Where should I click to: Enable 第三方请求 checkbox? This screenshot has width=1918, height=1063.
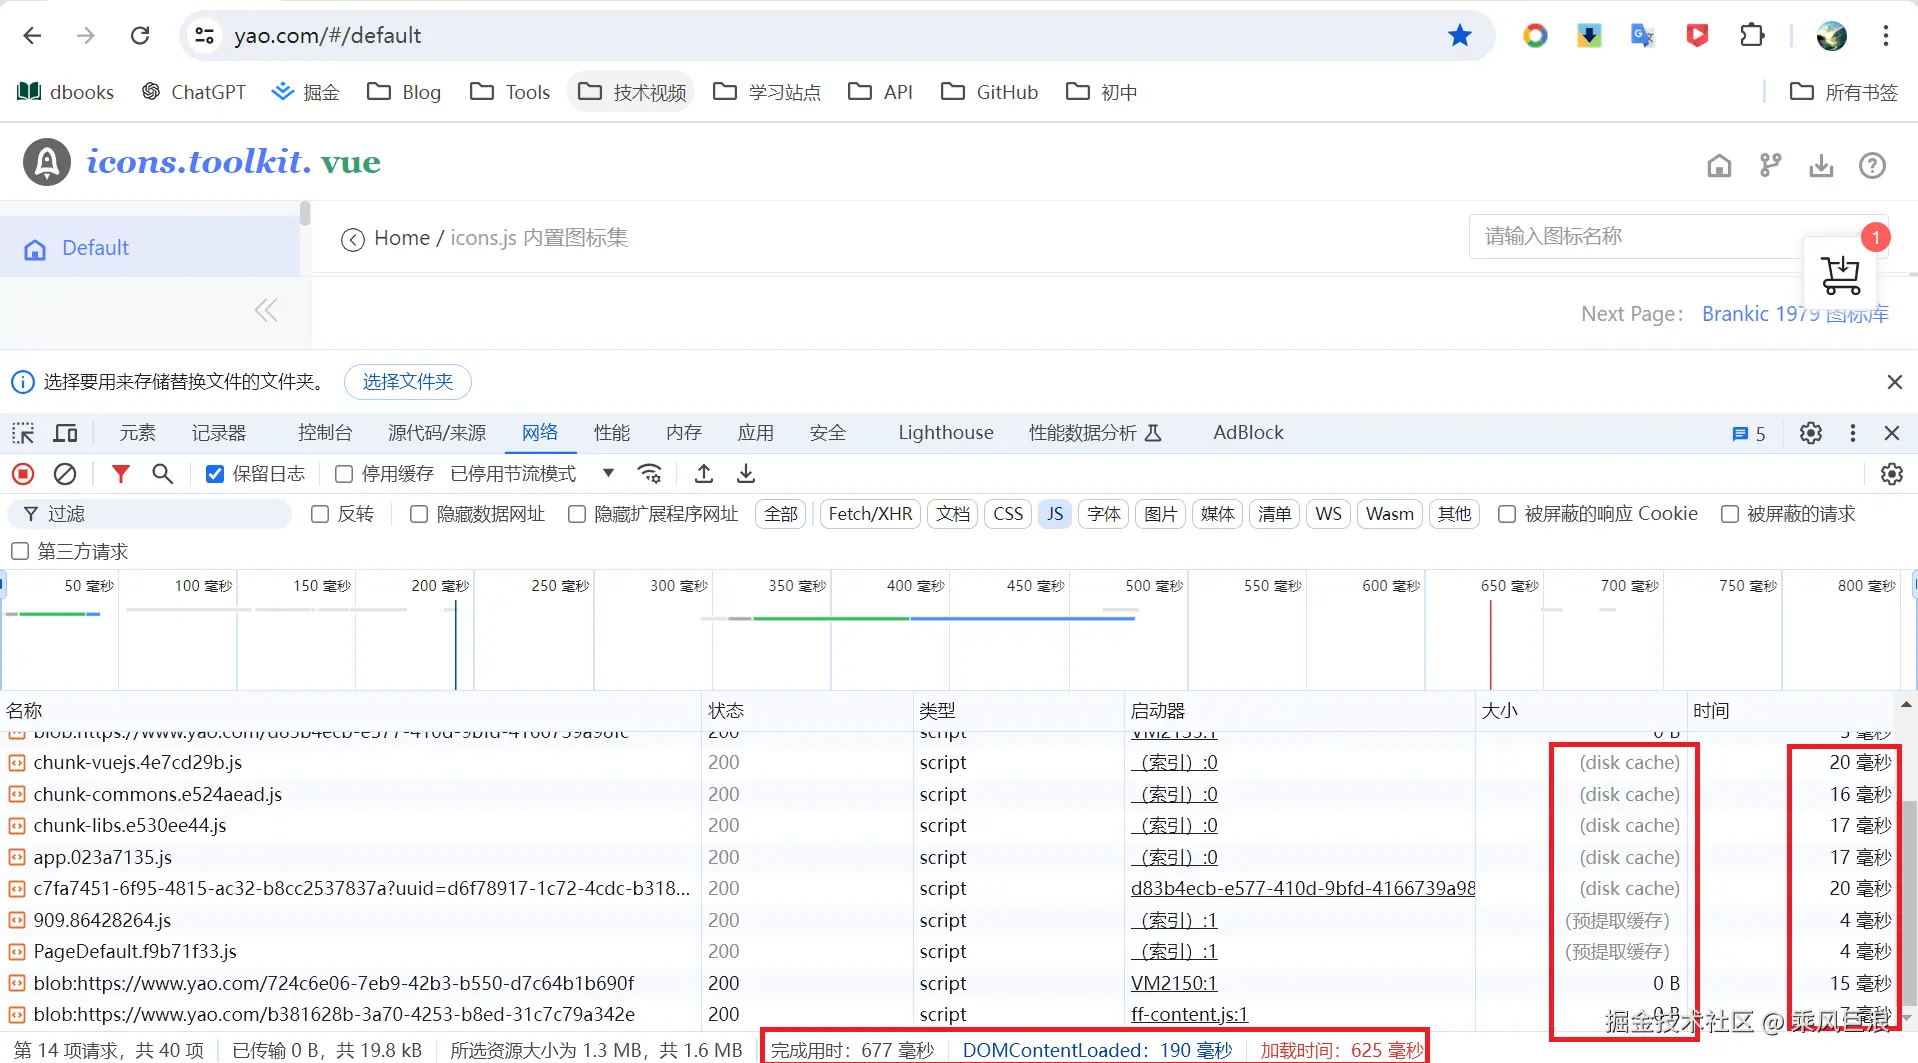click(x=19, y=551)
